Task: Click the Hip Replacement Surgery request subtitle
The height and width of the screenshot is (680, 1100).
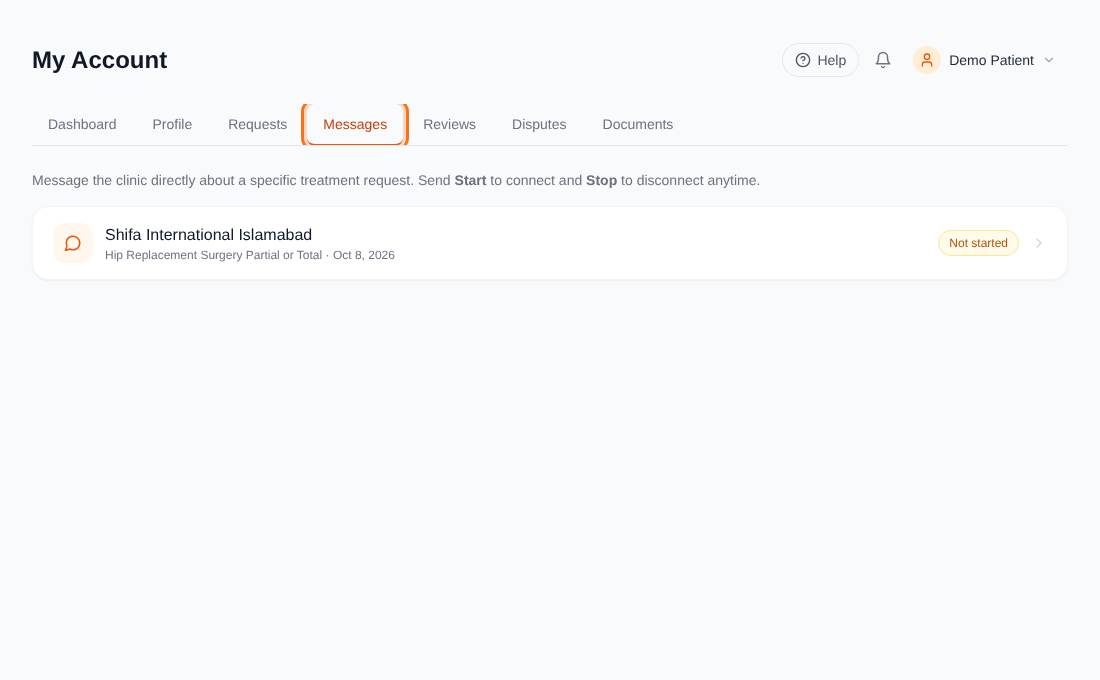Action: pos(250,255)
